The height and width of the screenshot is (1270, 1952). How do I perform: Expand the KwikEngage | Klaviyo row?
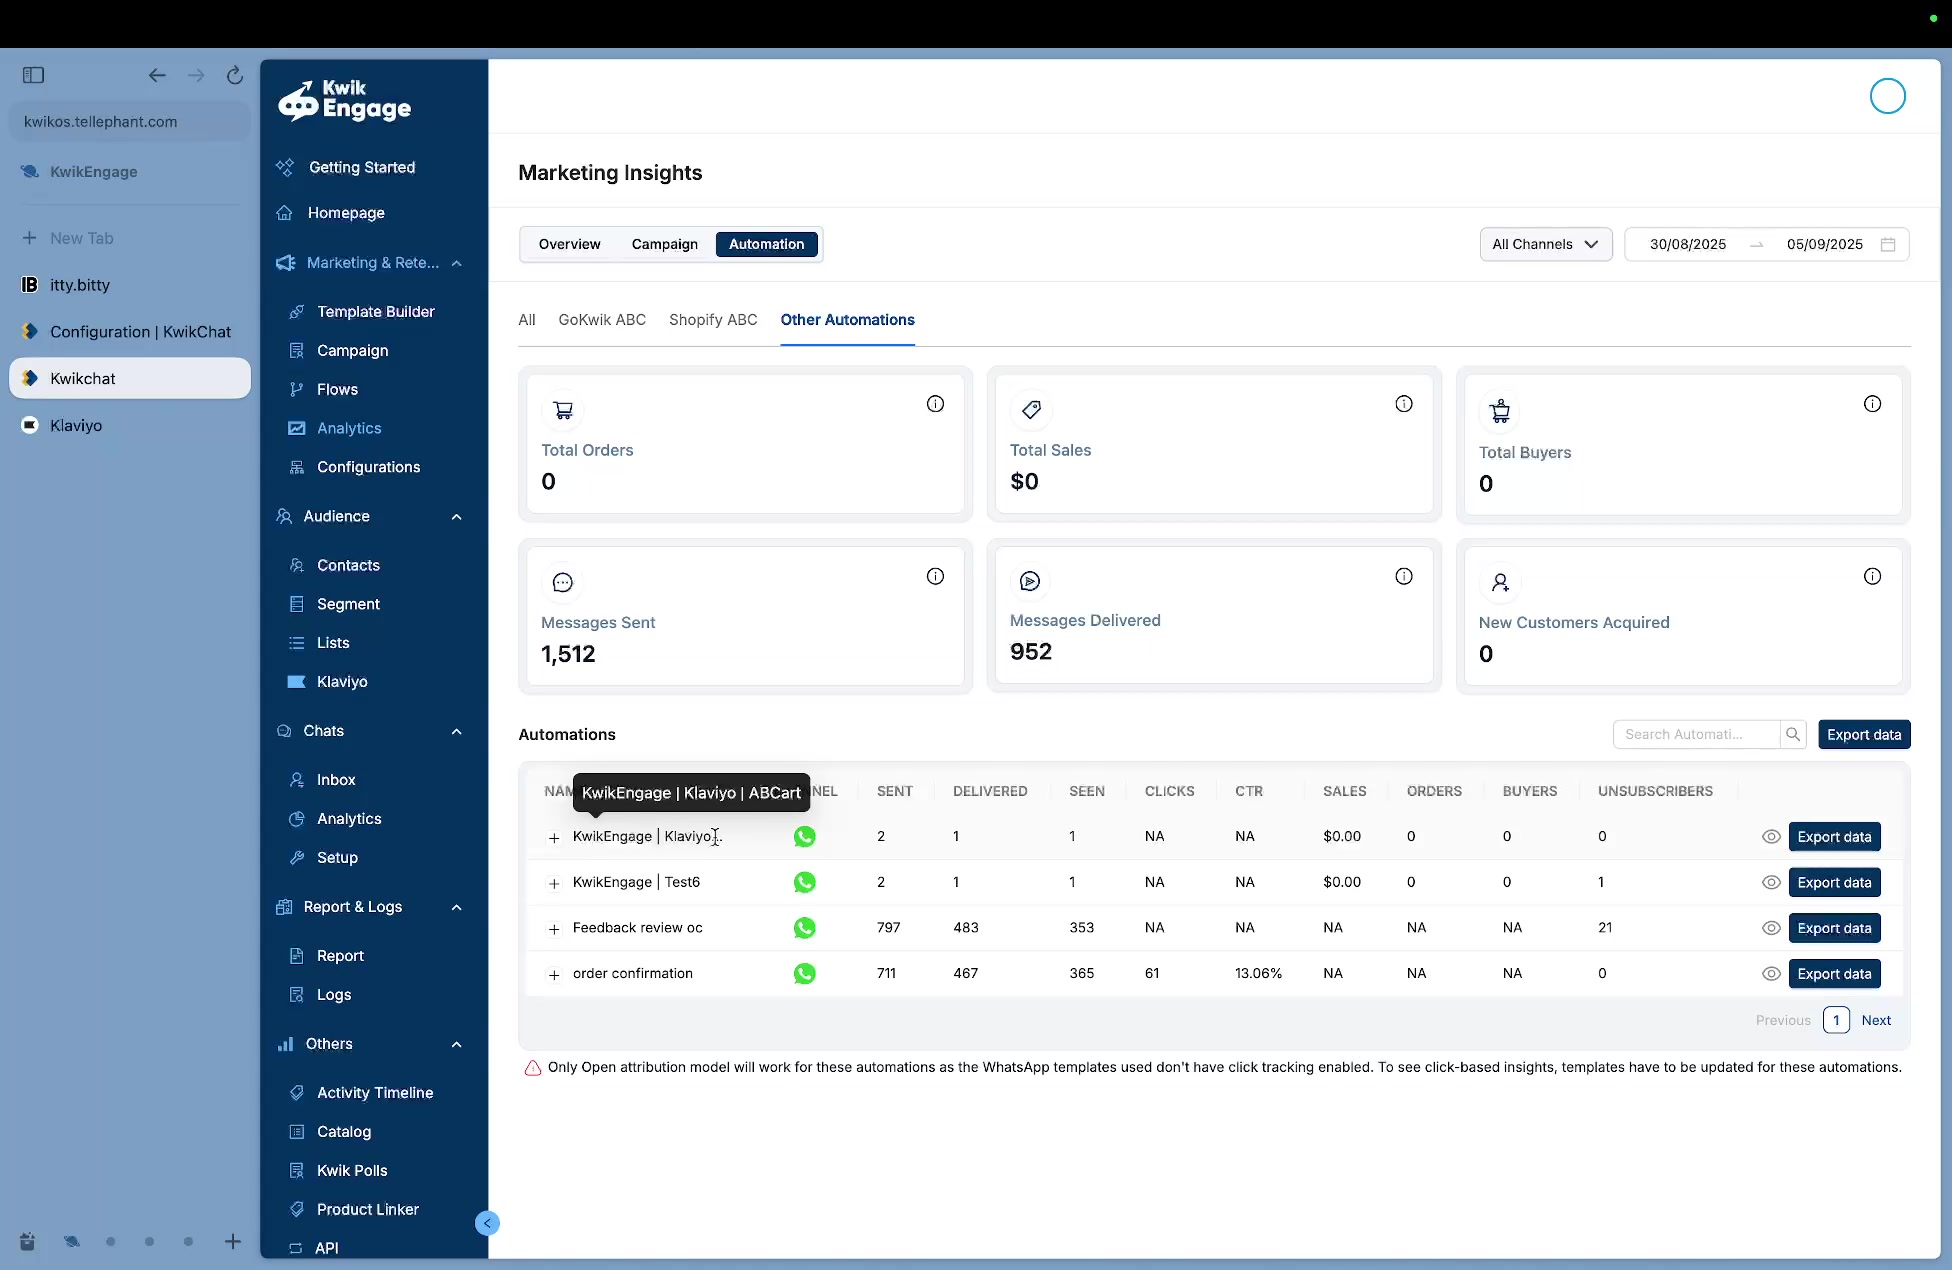pos(554,838)
